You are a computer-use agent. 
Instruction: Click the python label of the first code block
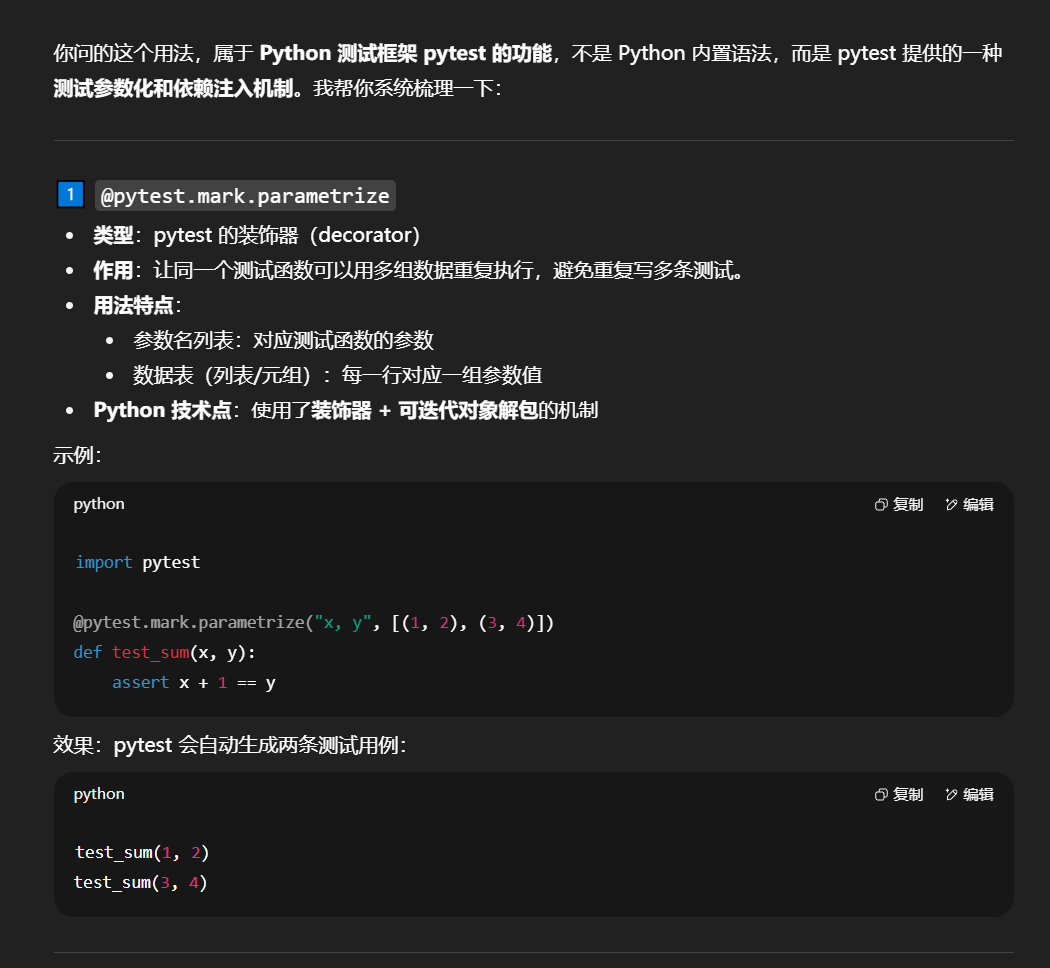click(99, 504)
